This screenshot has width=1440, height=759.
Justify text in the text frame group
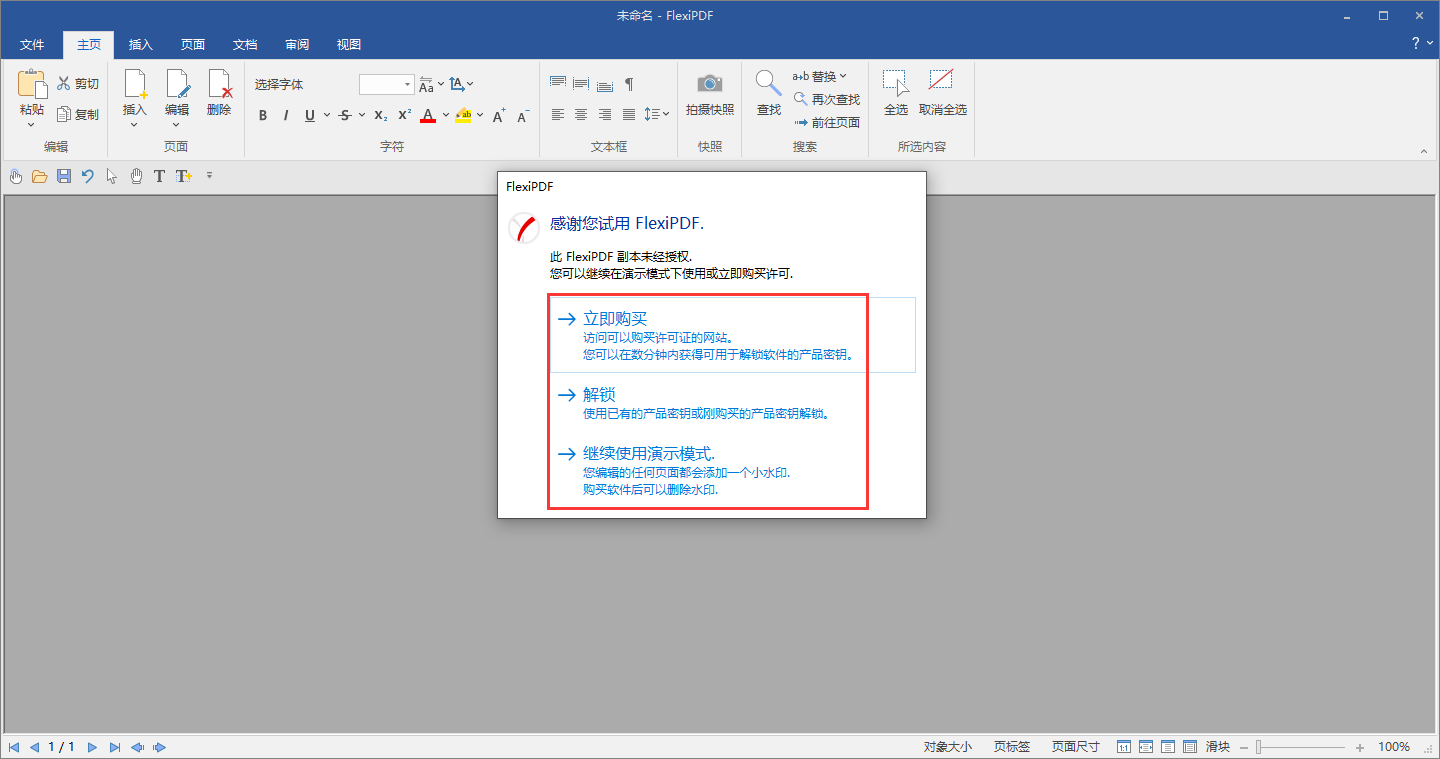pyautogui.click(x=629, y=115)
